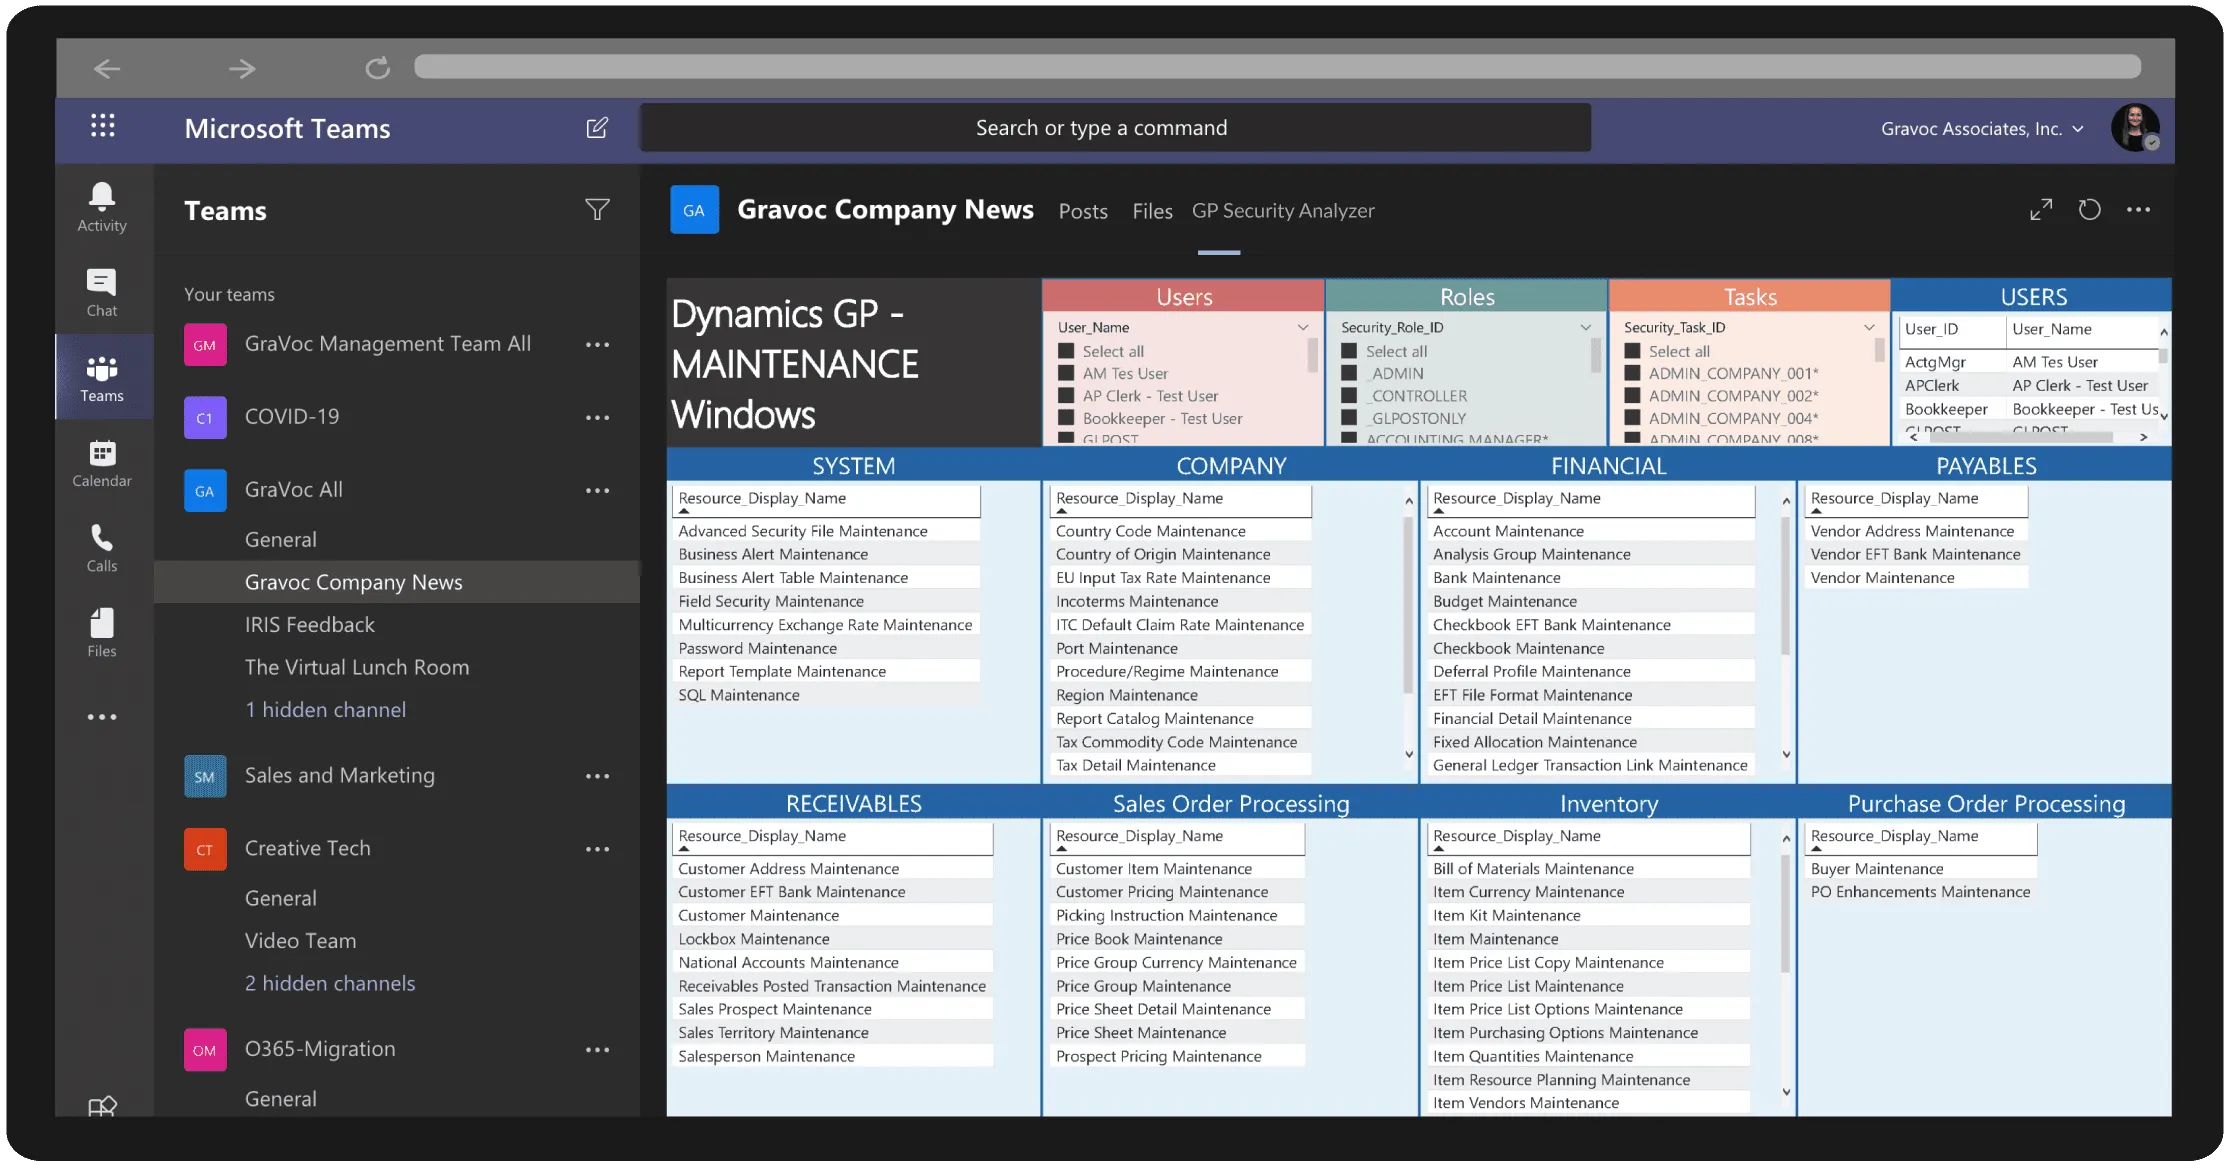Start a new chat with the compose icon
The height and width of the screenshot is (1169, 2228).
click(x=596, y=128)
